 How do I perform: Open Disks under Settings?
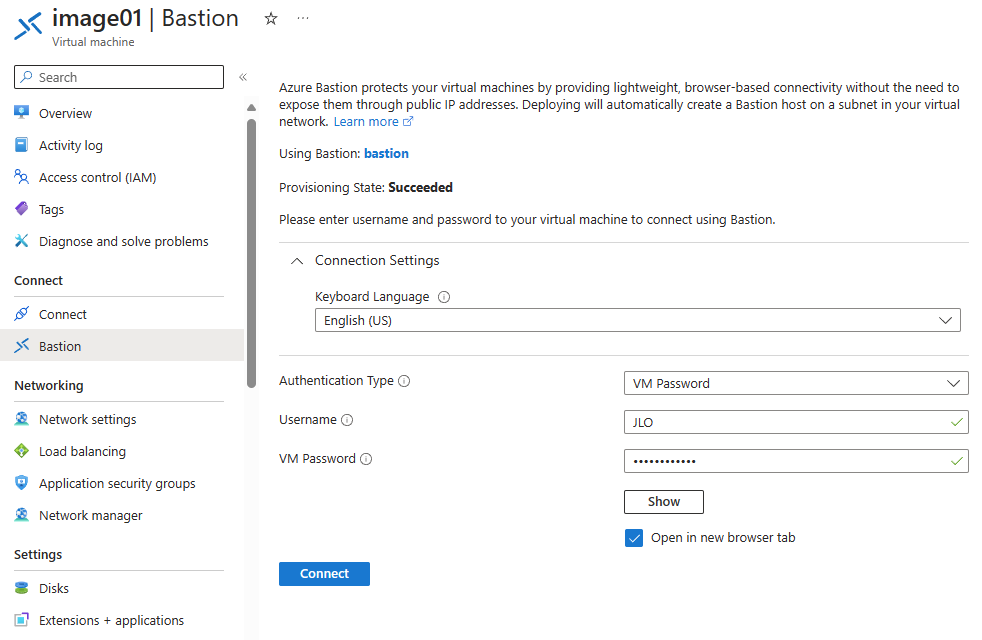click(54, 588)
